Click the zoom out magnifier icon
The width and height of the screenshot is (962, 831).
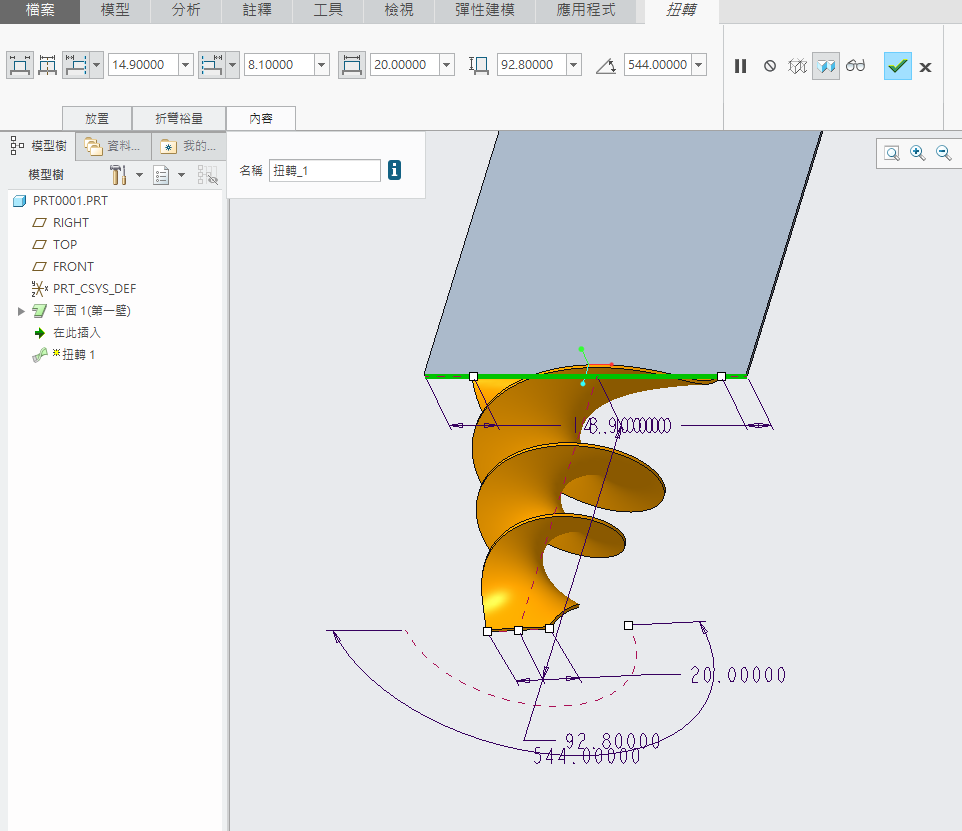[943, 153]
